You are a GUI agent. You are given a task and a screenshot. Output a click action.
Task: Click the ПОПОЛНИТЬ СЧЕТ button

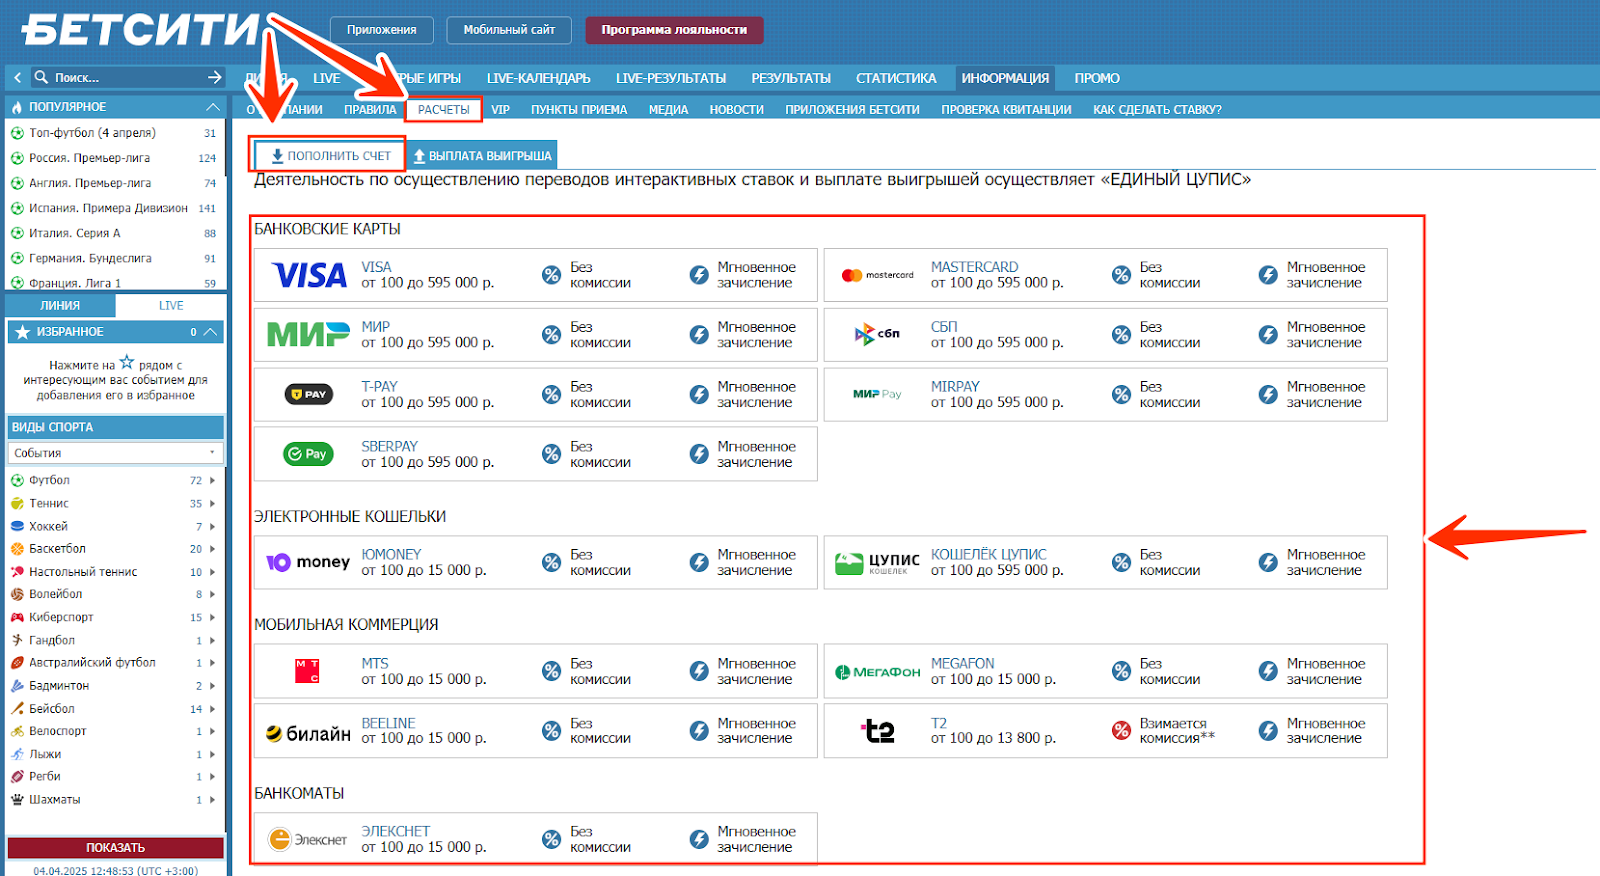330,156
